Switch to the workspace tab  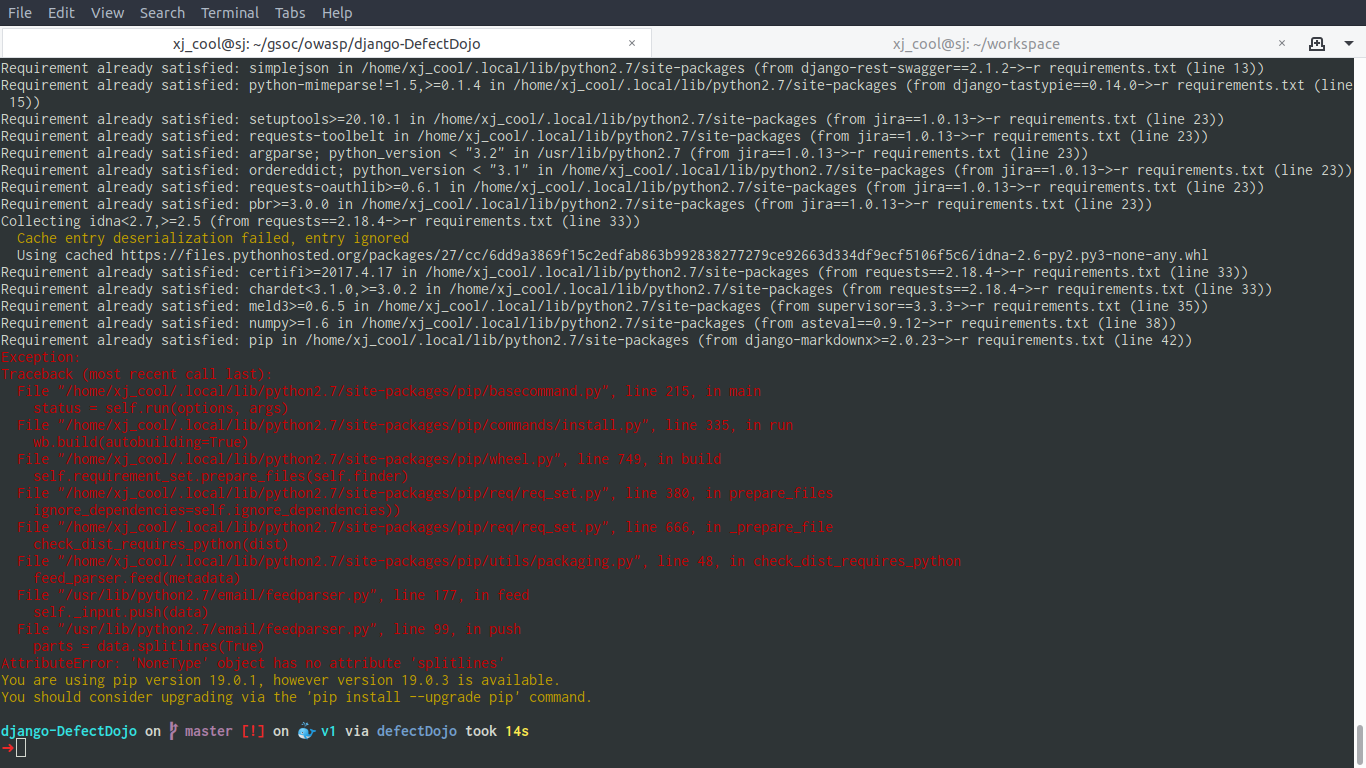click(978, 43)
